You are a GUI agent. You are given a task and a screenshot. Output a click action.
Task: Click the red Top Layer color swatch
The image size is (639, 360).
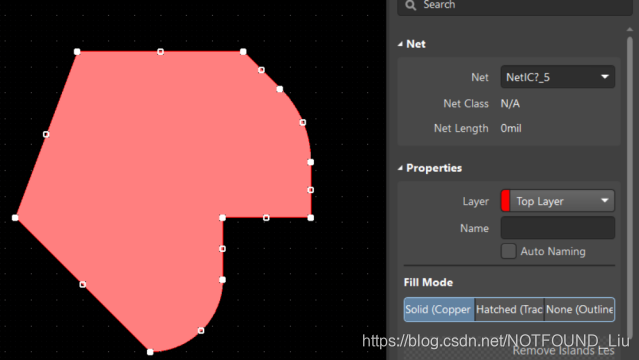coord(505,201)
